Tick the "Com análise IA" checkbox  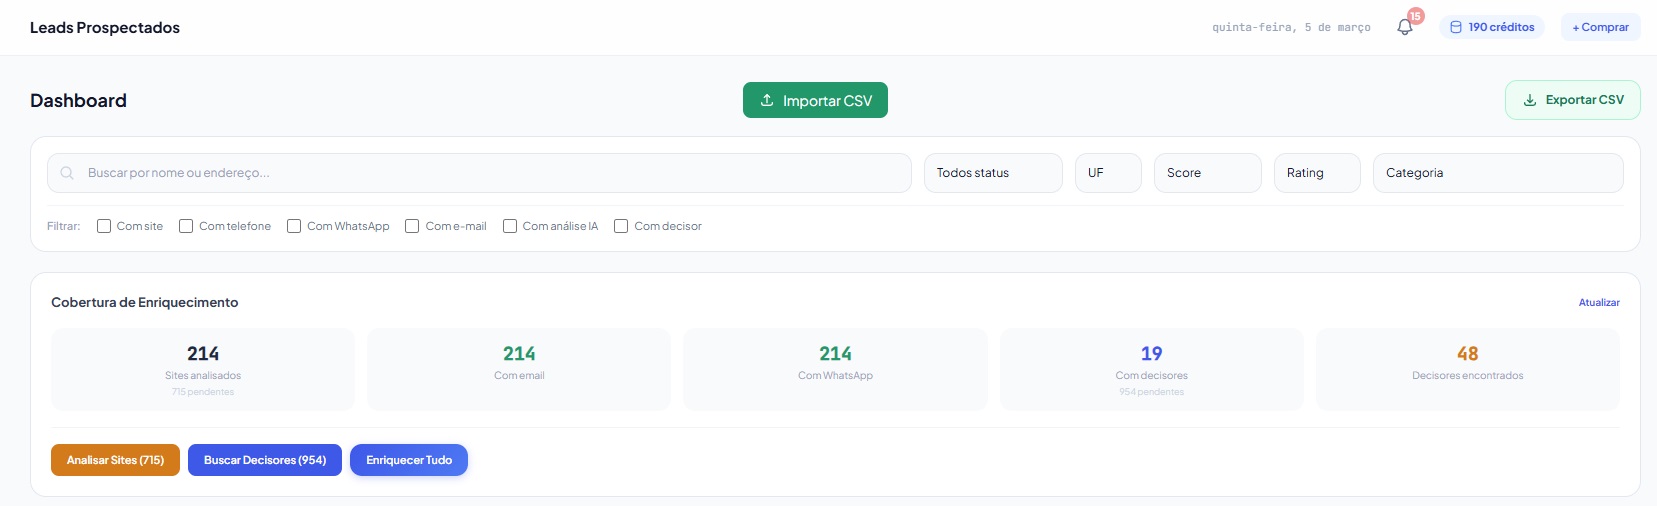(510, 226)
